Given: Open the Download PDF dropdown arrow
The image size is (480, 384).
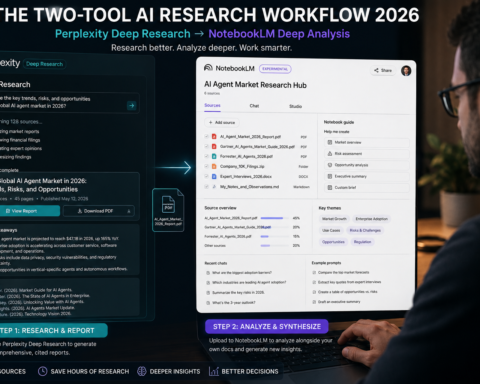Looking at the screenshot, I should pyautogui.click(x=129, y=211).
